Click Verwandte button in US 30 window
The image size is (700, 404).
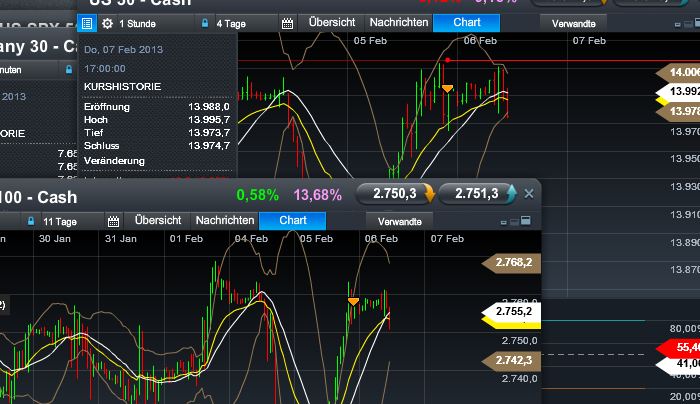coord(574,23)
